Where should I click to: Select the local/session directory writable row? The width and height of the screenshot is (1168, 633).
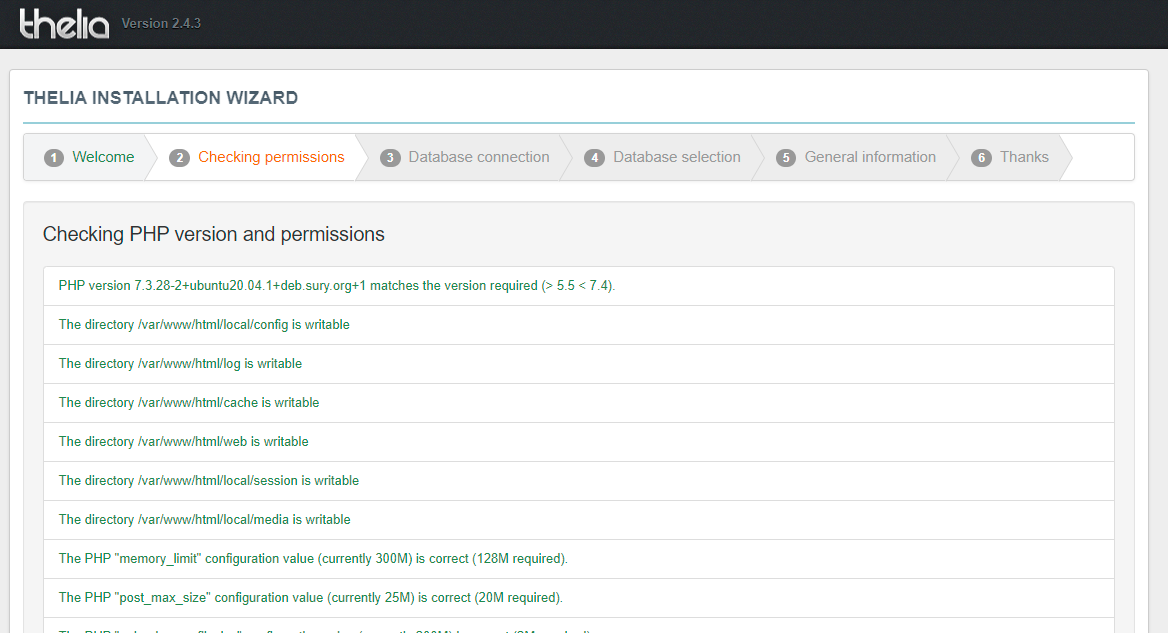pyautogui.click(x=578, y=481)
